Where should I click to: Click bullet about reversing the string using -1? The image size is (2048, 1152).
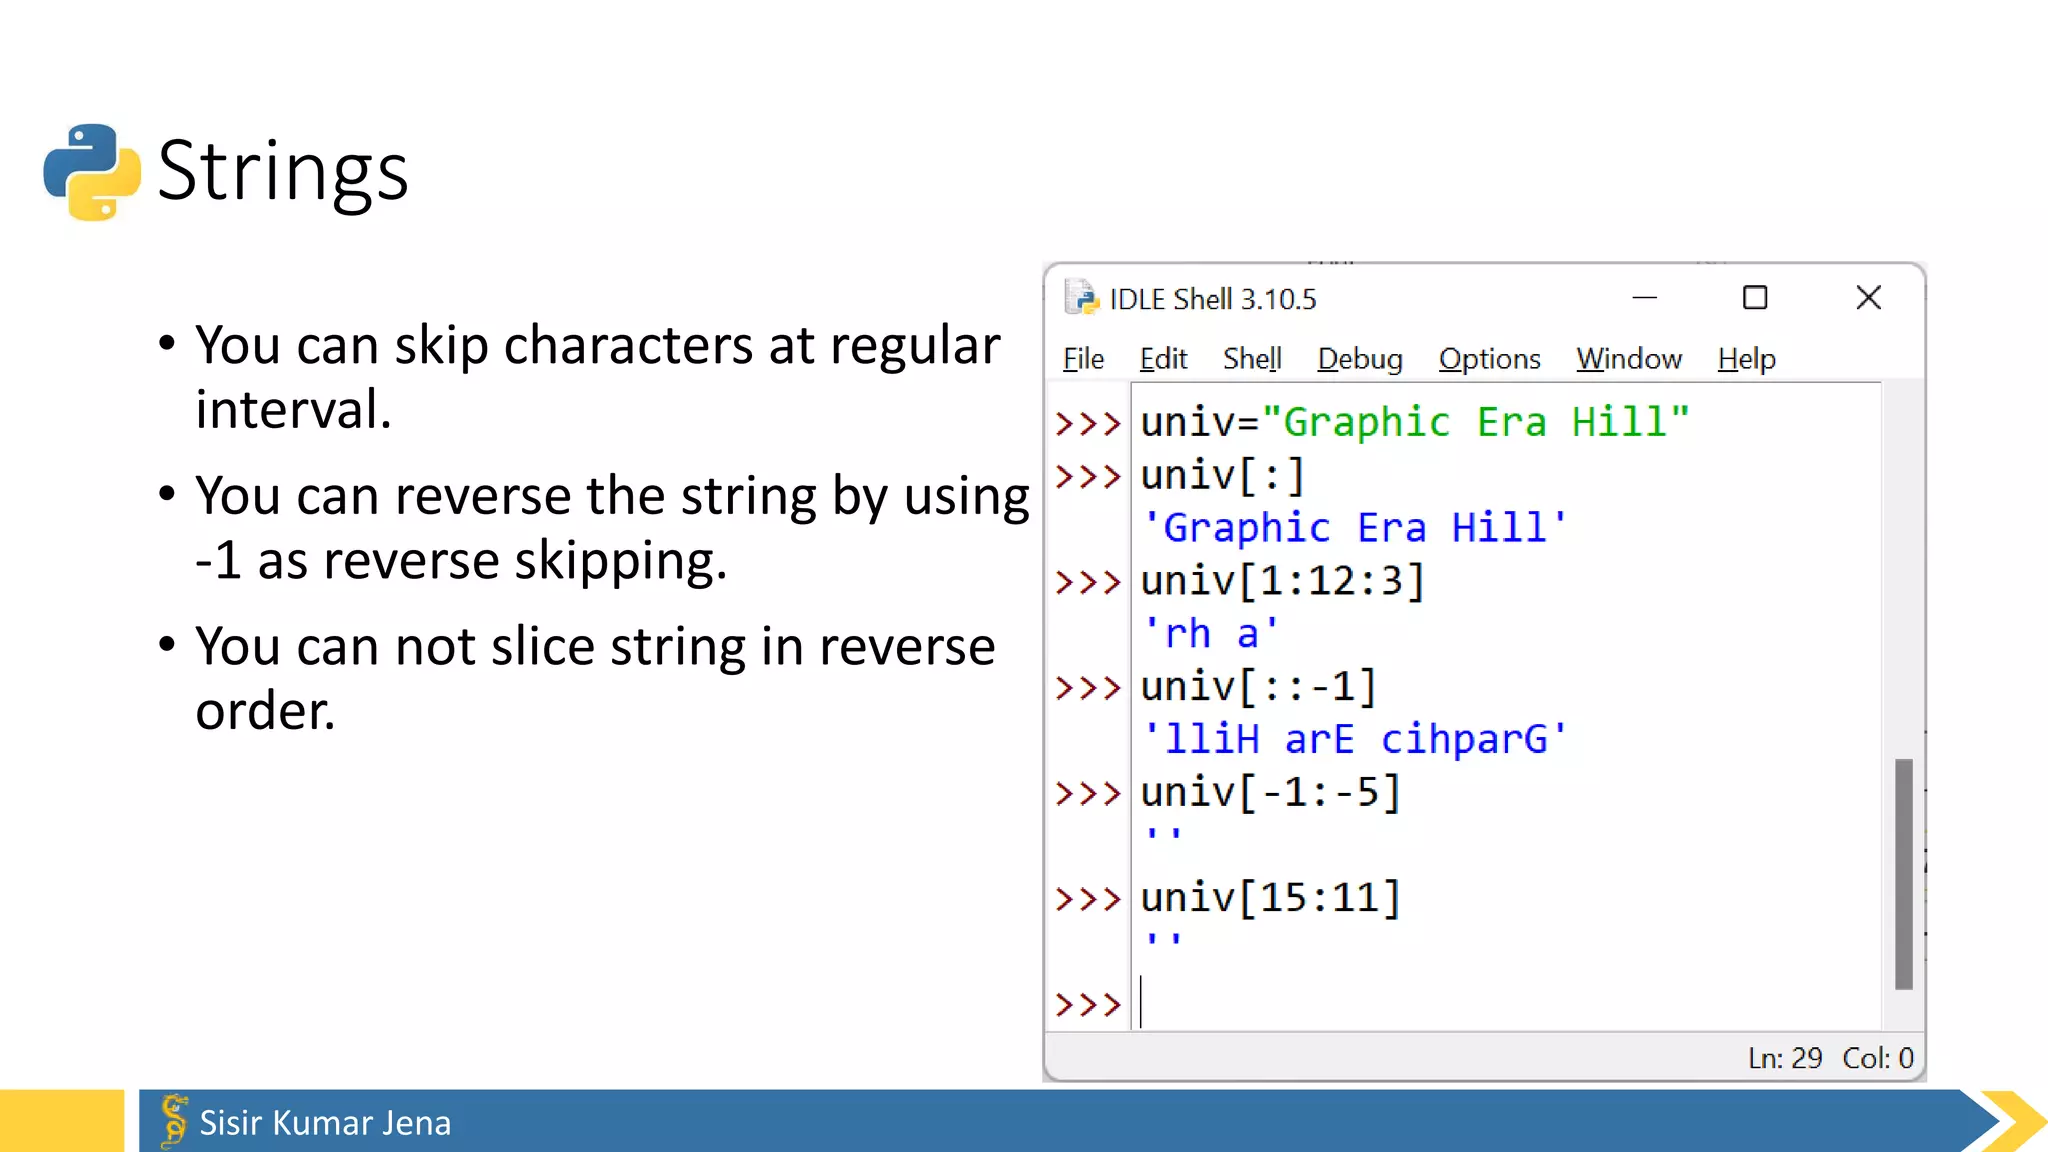(x=611, y=527)
